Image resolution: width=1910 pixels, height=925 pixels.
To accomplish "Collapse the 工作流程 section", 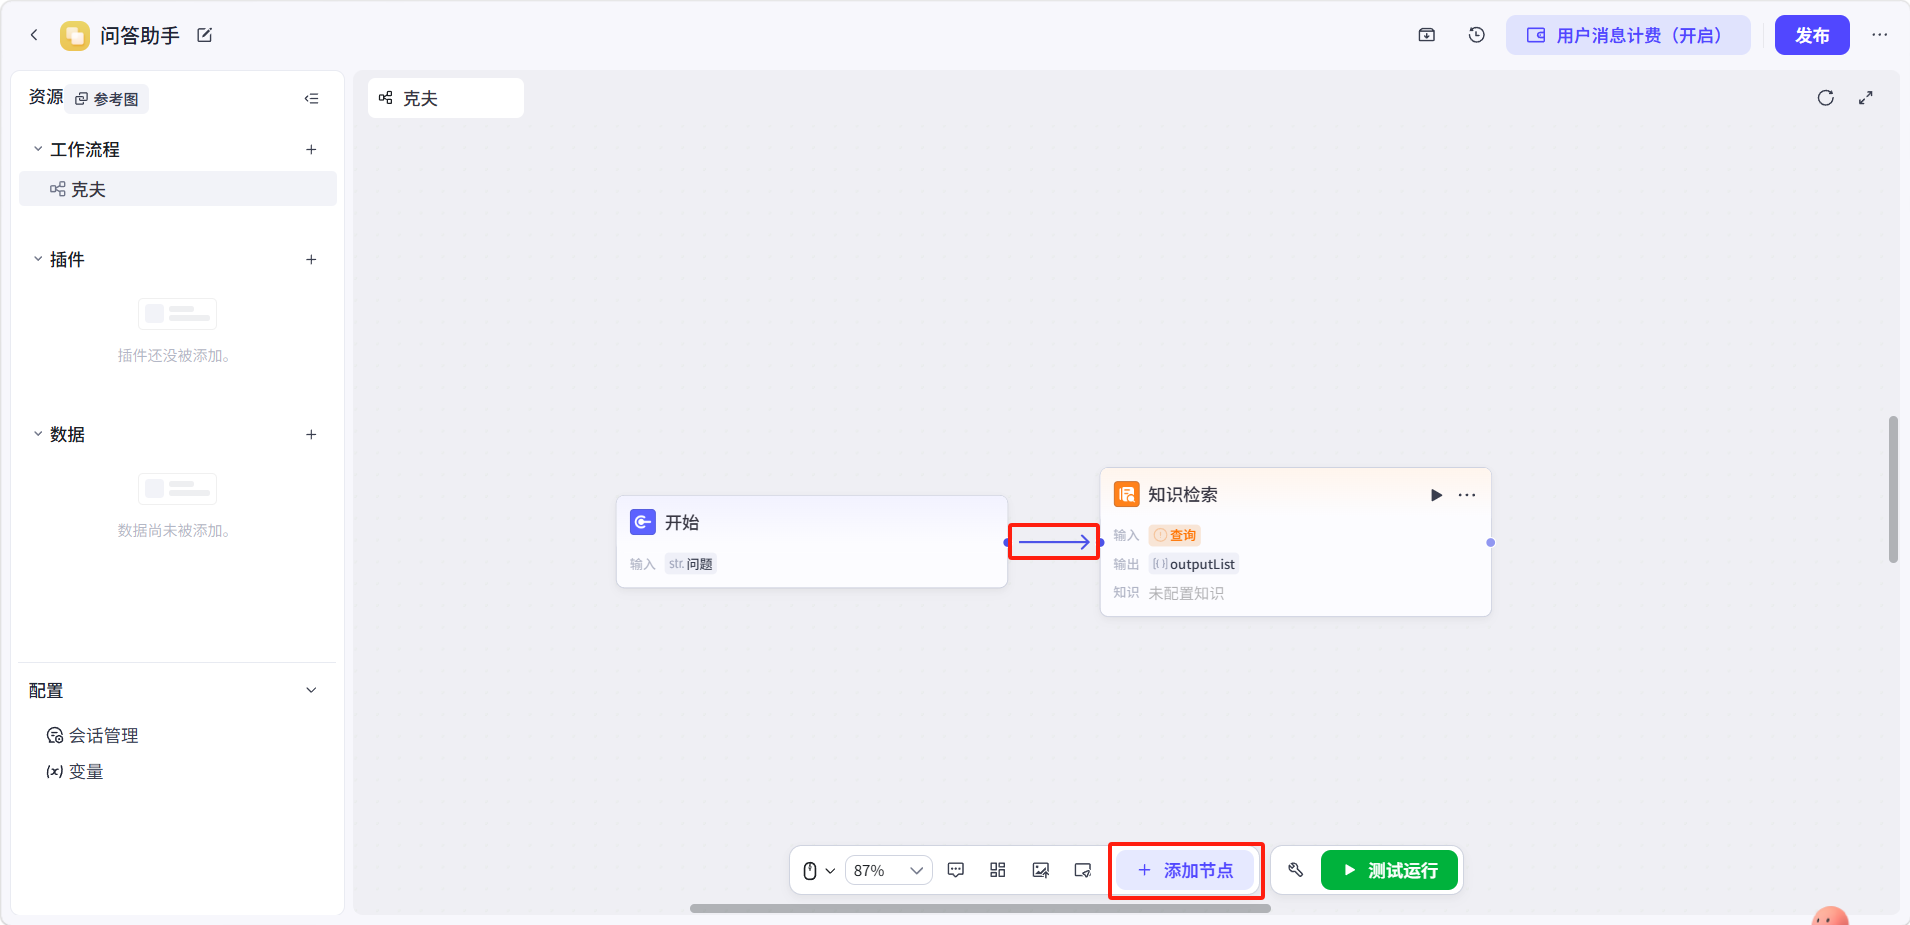I will point(38,149).
